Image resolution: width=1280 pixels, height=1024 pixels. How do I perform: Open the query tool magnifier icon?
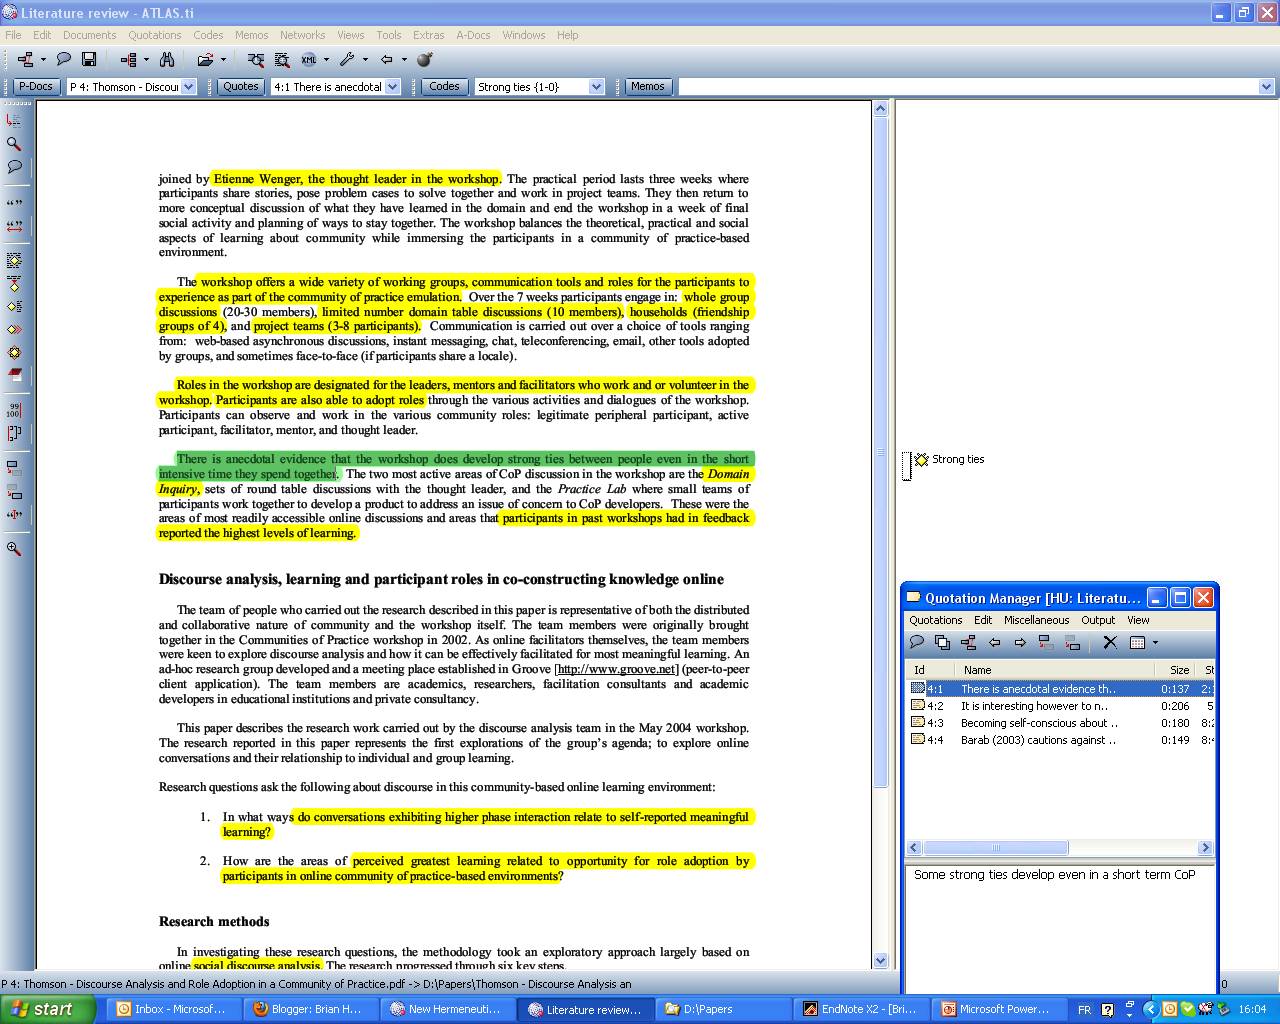256,60
